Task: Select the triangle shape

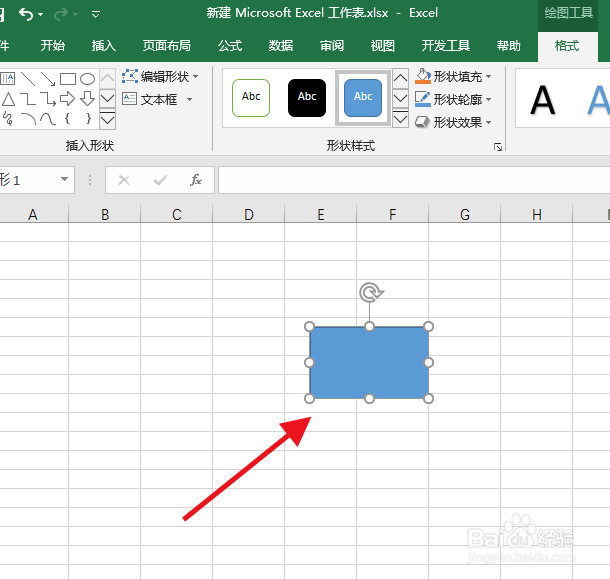Action: [8, 99]
